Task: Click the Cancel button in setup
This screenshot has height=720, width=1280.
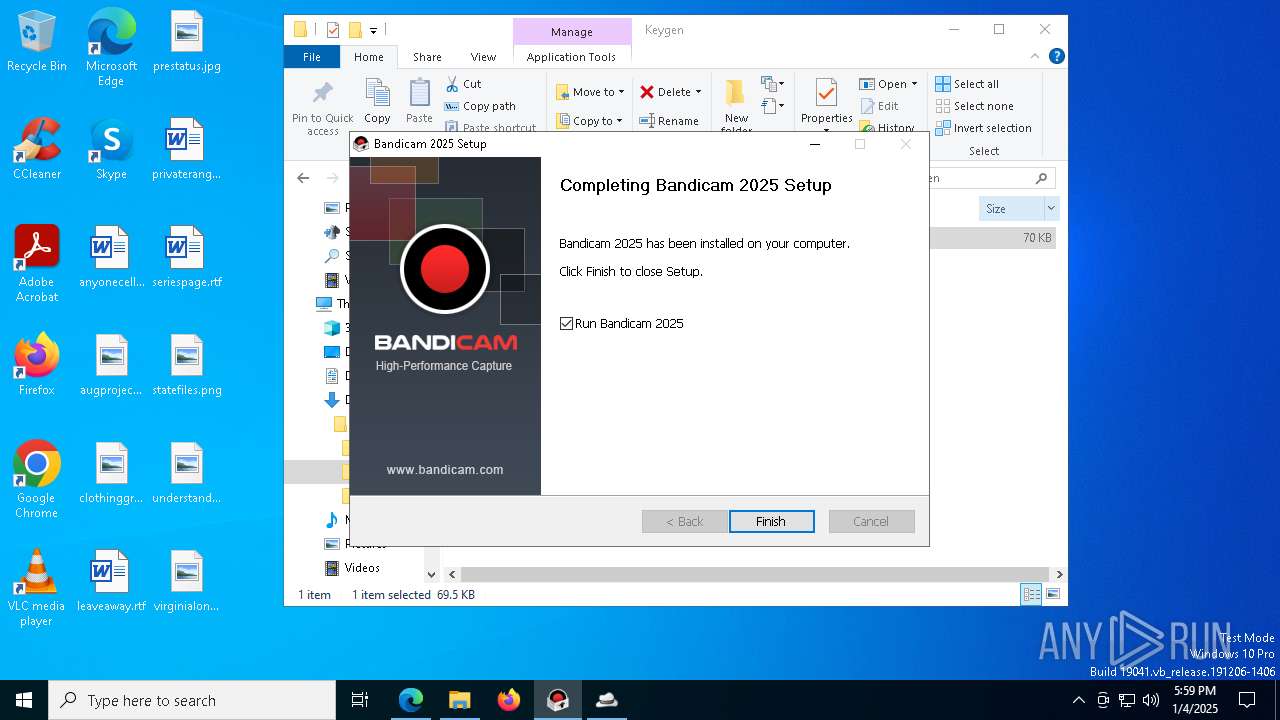Action: [871, 521]
